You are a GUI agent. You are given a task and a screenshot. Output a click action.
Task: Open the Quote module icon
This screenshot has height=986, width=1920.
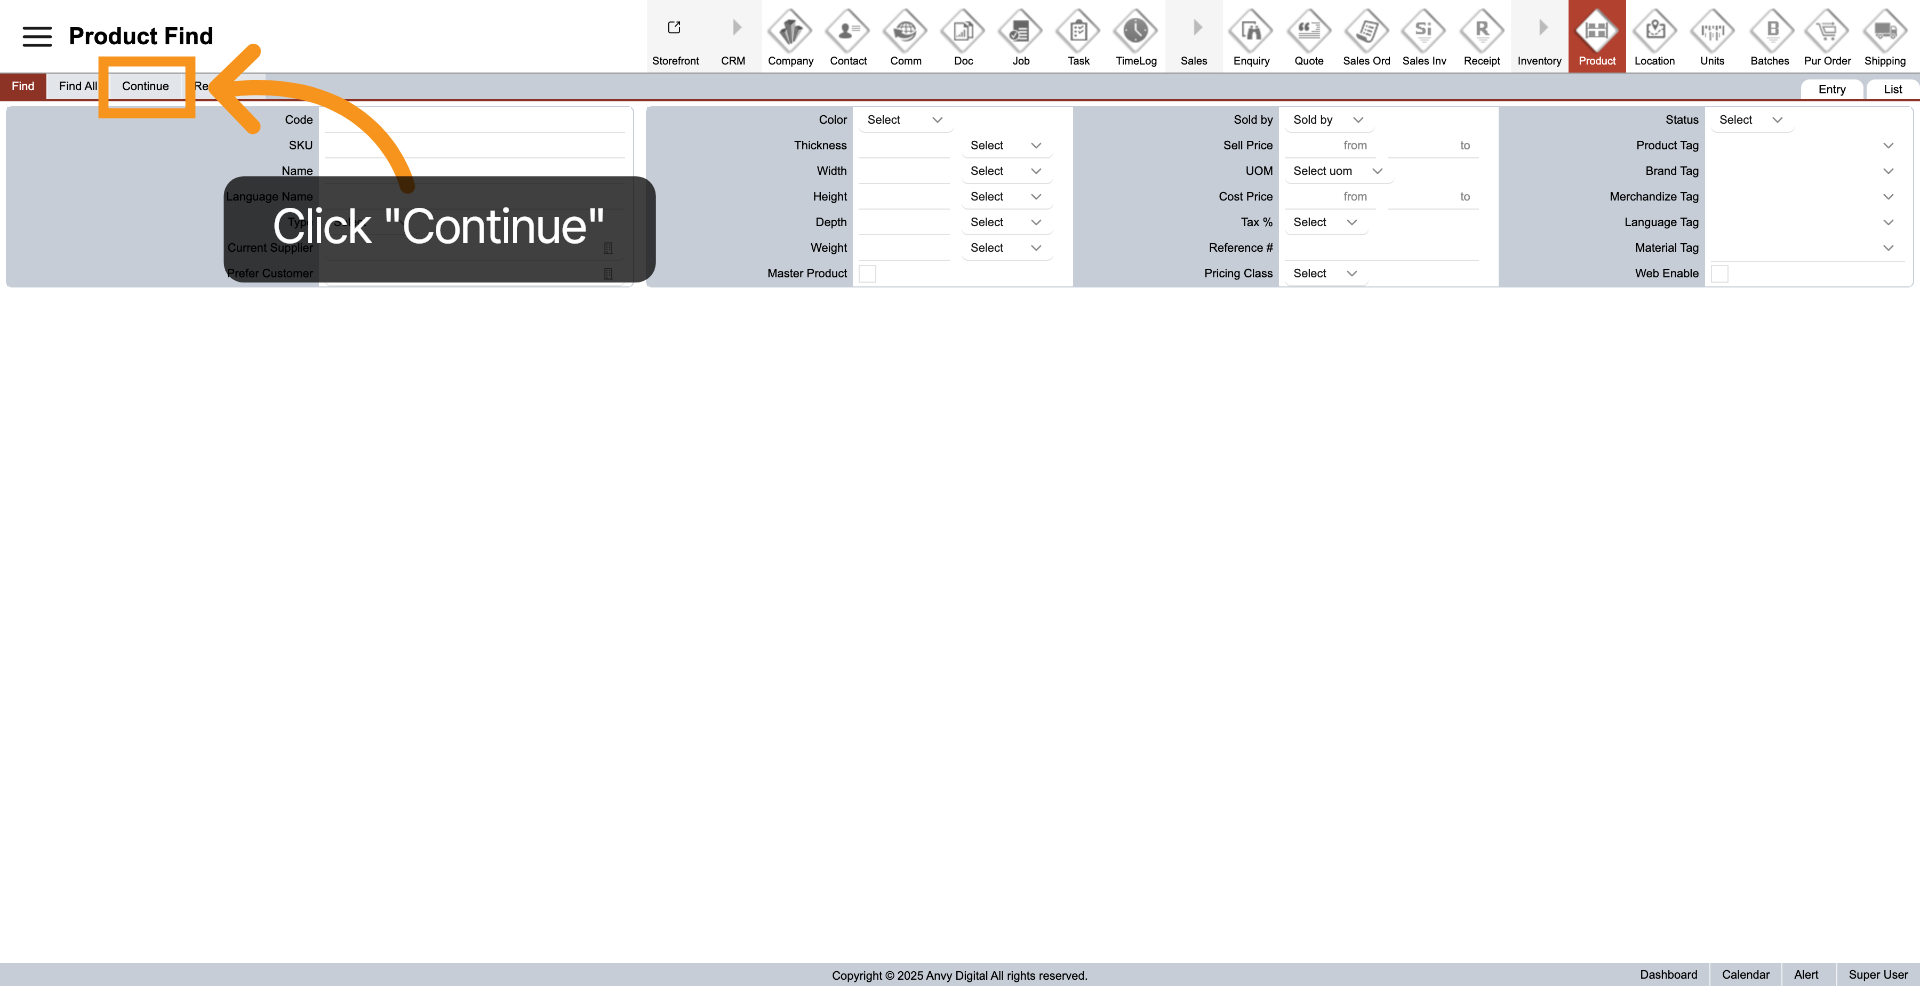click(x=1308, y=33)
